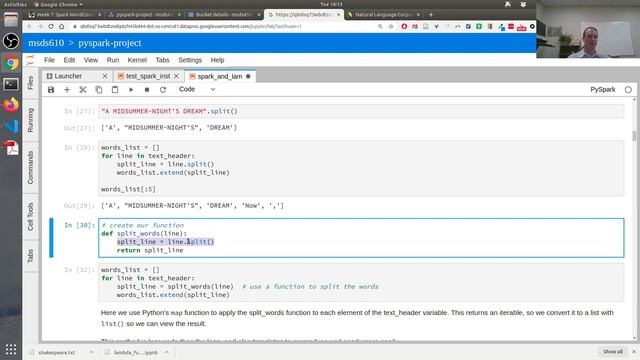Copy selected cell from the notebook toolbar

99,89
